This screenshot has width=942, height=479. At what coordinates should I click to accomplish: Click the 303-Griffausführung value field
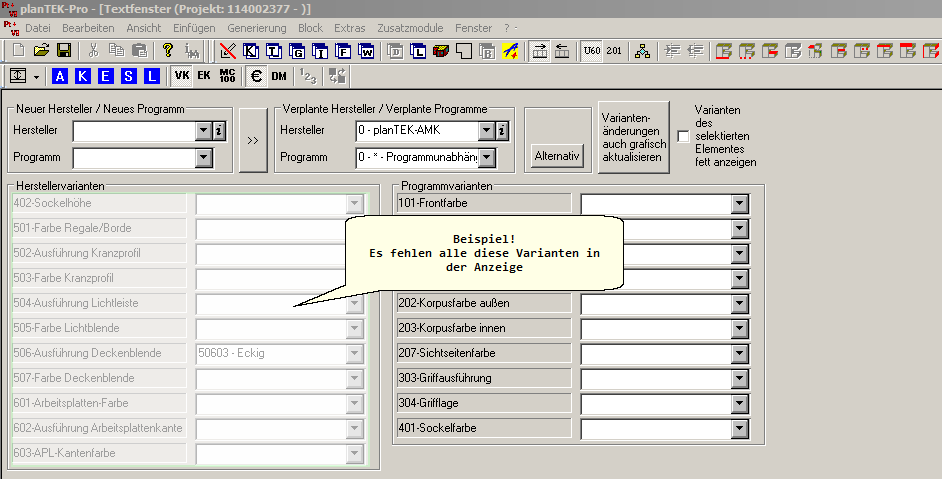point(656,379)
